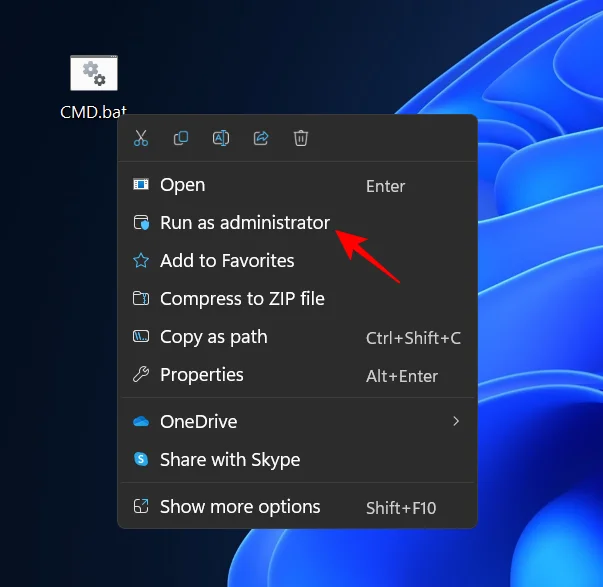
Task: Click the Skype logo icon
Action: point(141,460)
